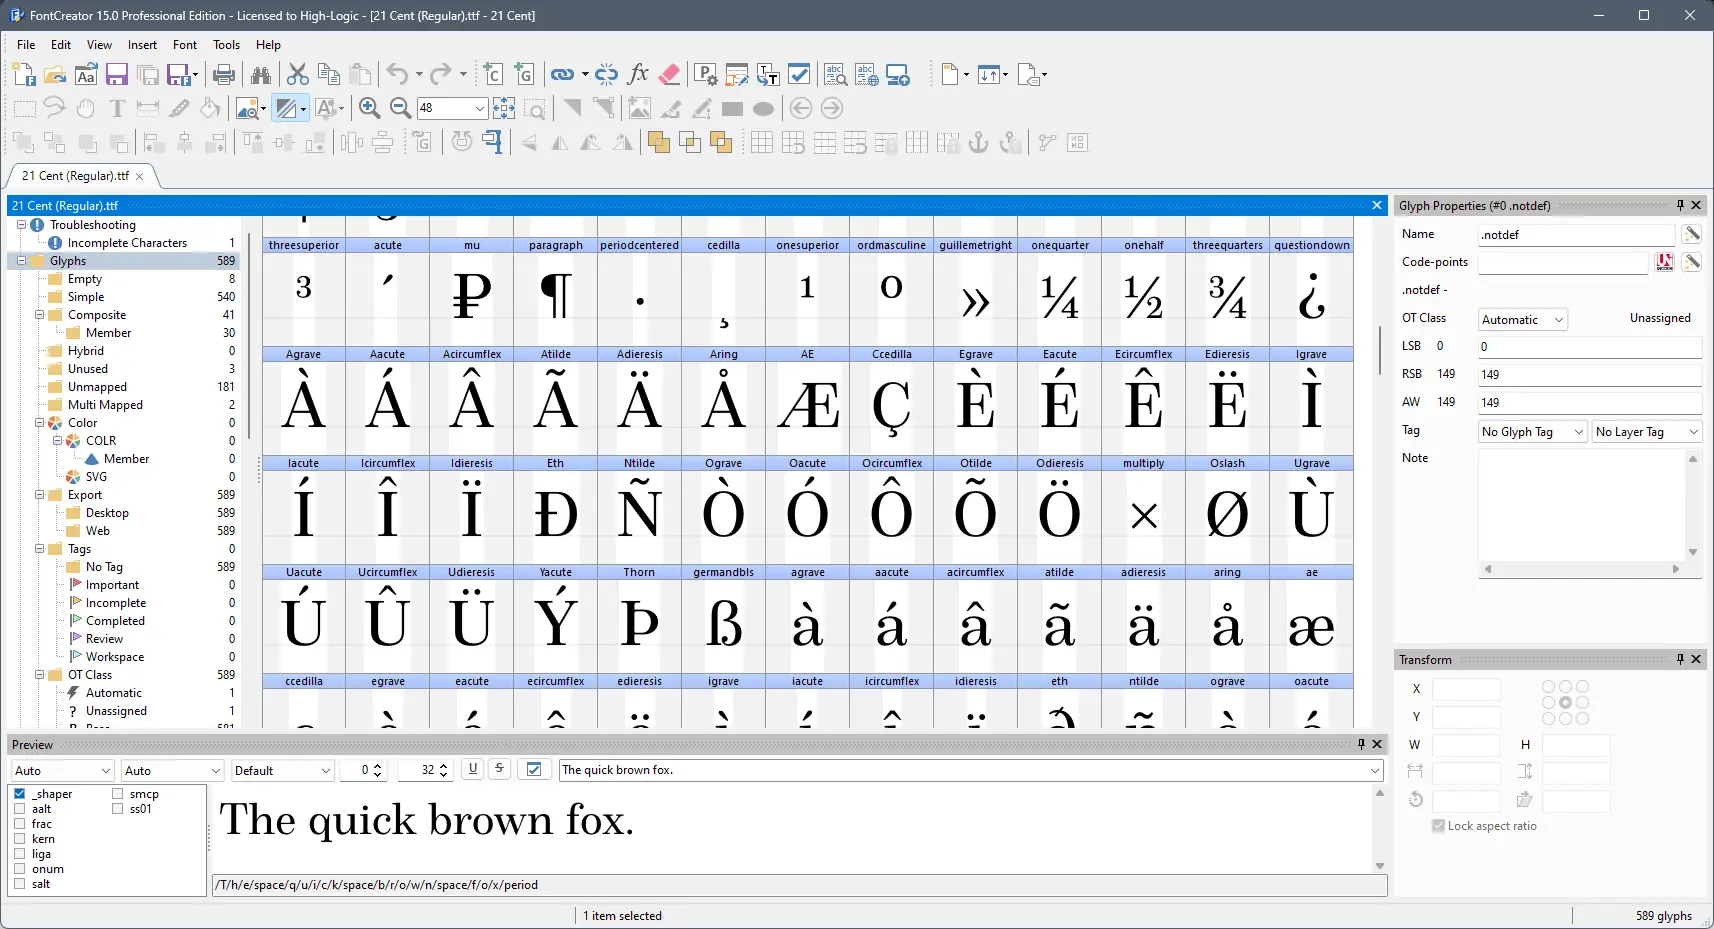Click the binoculars Find icon
Viewport: 1714px width, 929px height.
[x=261, y=75]
